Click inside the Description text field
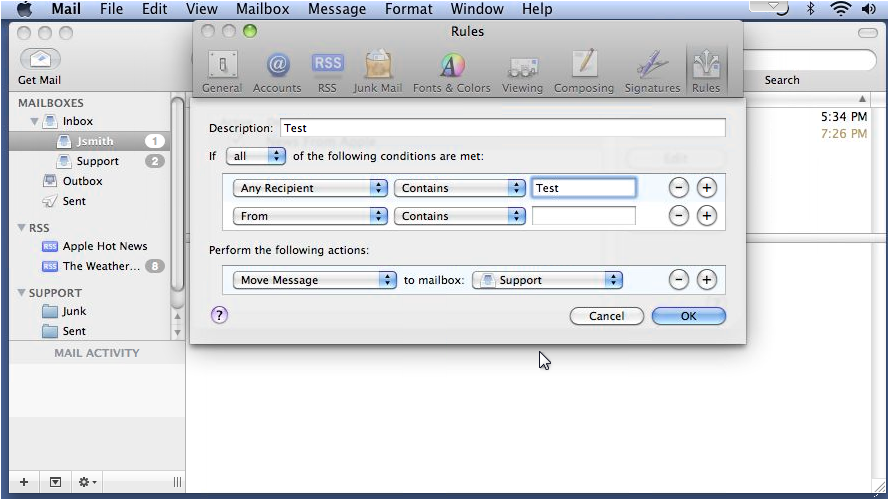 click(x=501, y=128)
